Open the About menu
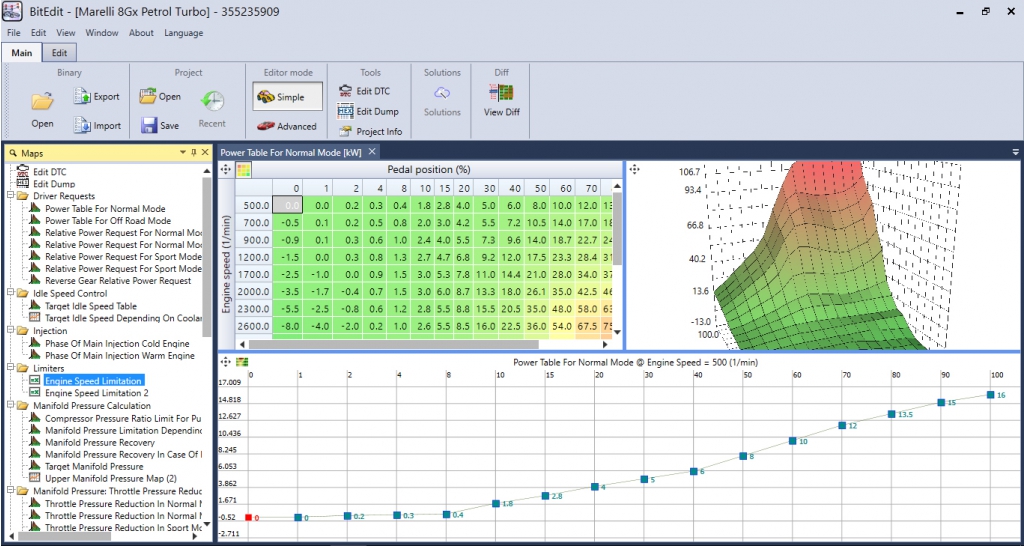This screenshot has width=1024, height=546. (x=141, y=33)
